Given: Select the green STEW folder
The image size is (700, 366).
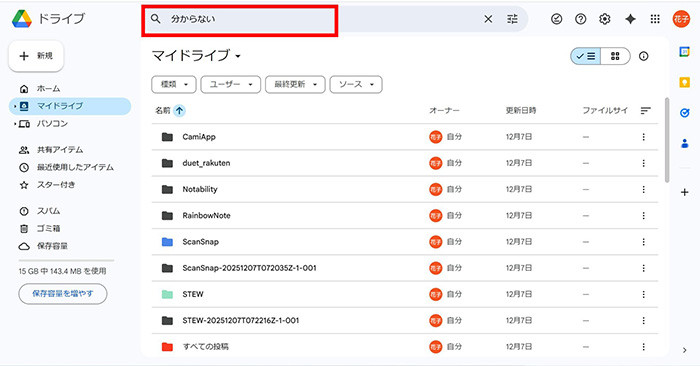Looking at the screenshot, I should [404, 294].
